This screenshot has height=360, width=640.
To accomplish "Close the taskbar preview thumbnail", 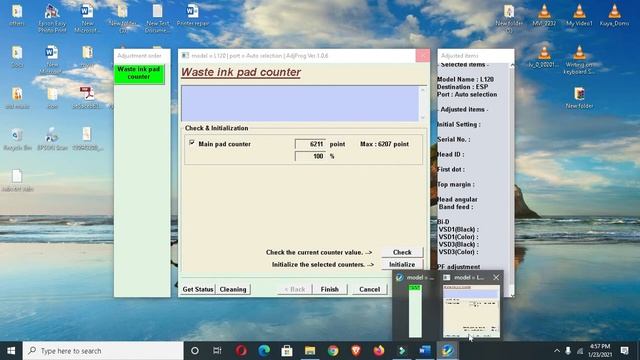I will [496, 278].
